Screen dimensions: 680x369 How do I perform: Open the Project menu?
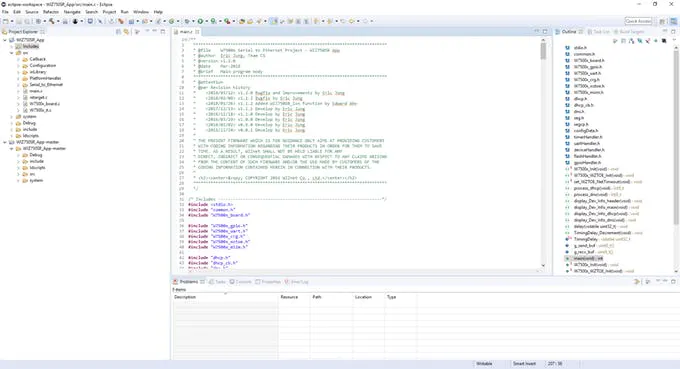pos(109,12)
